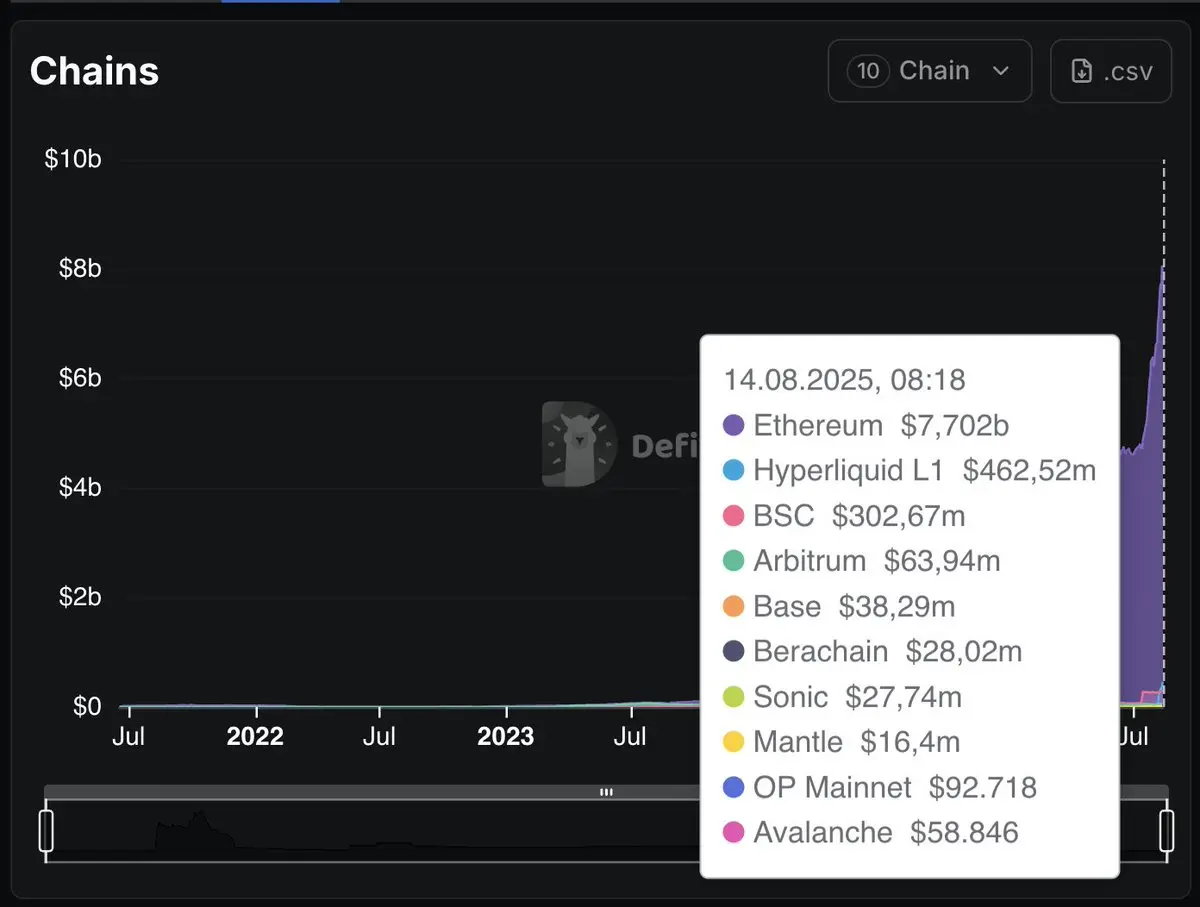Click the Chains heading
Screen dimensions: 1200x907
click(x=94, y=71)
